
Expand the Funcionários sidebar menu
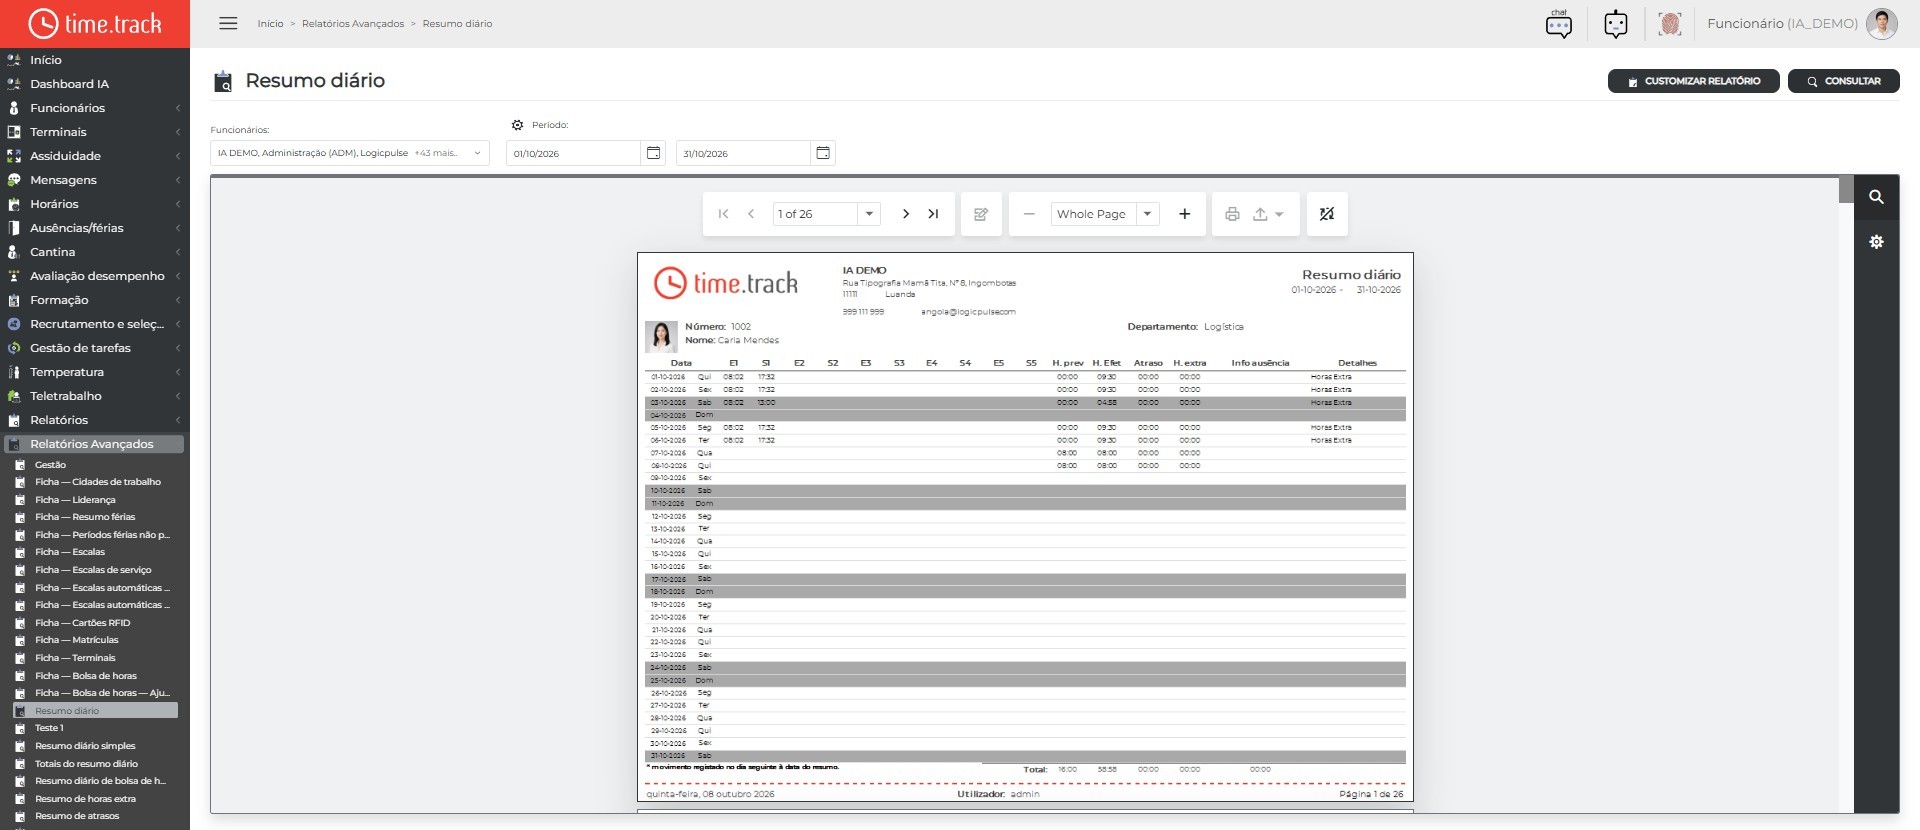point(94,108)
